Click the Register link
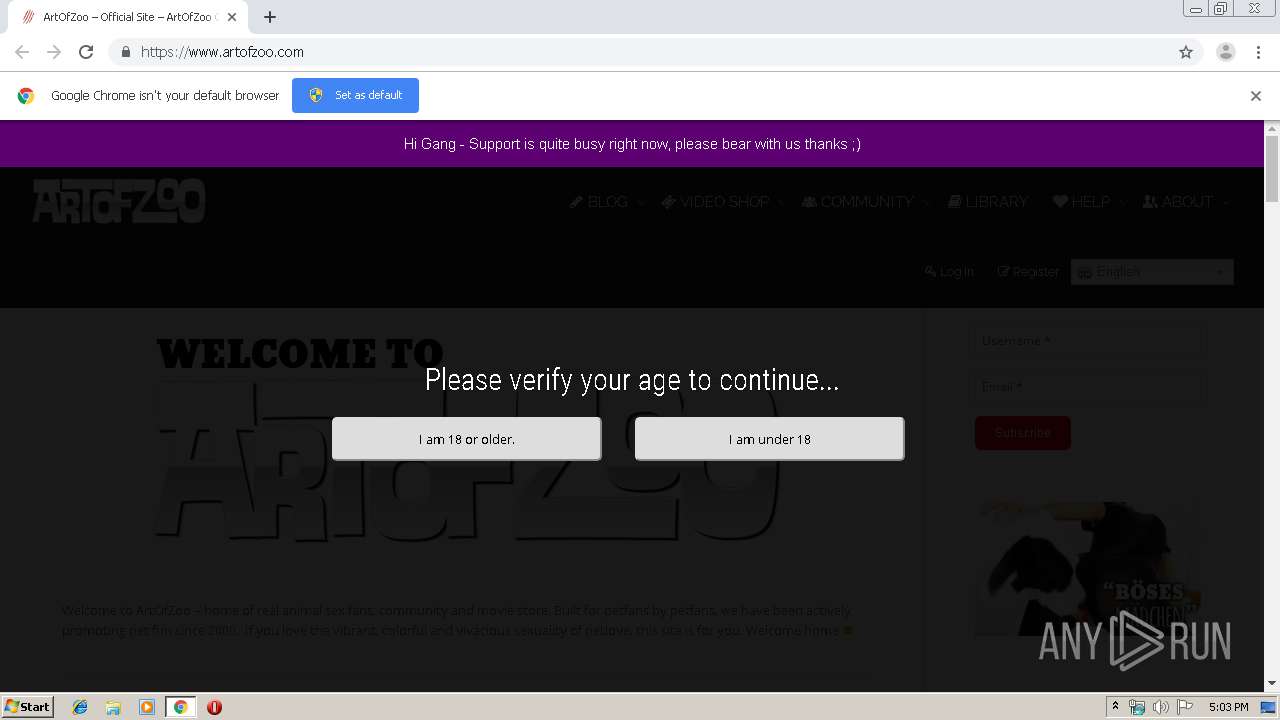Screen dimensions: 1280x720 (x=1028, y=272)
